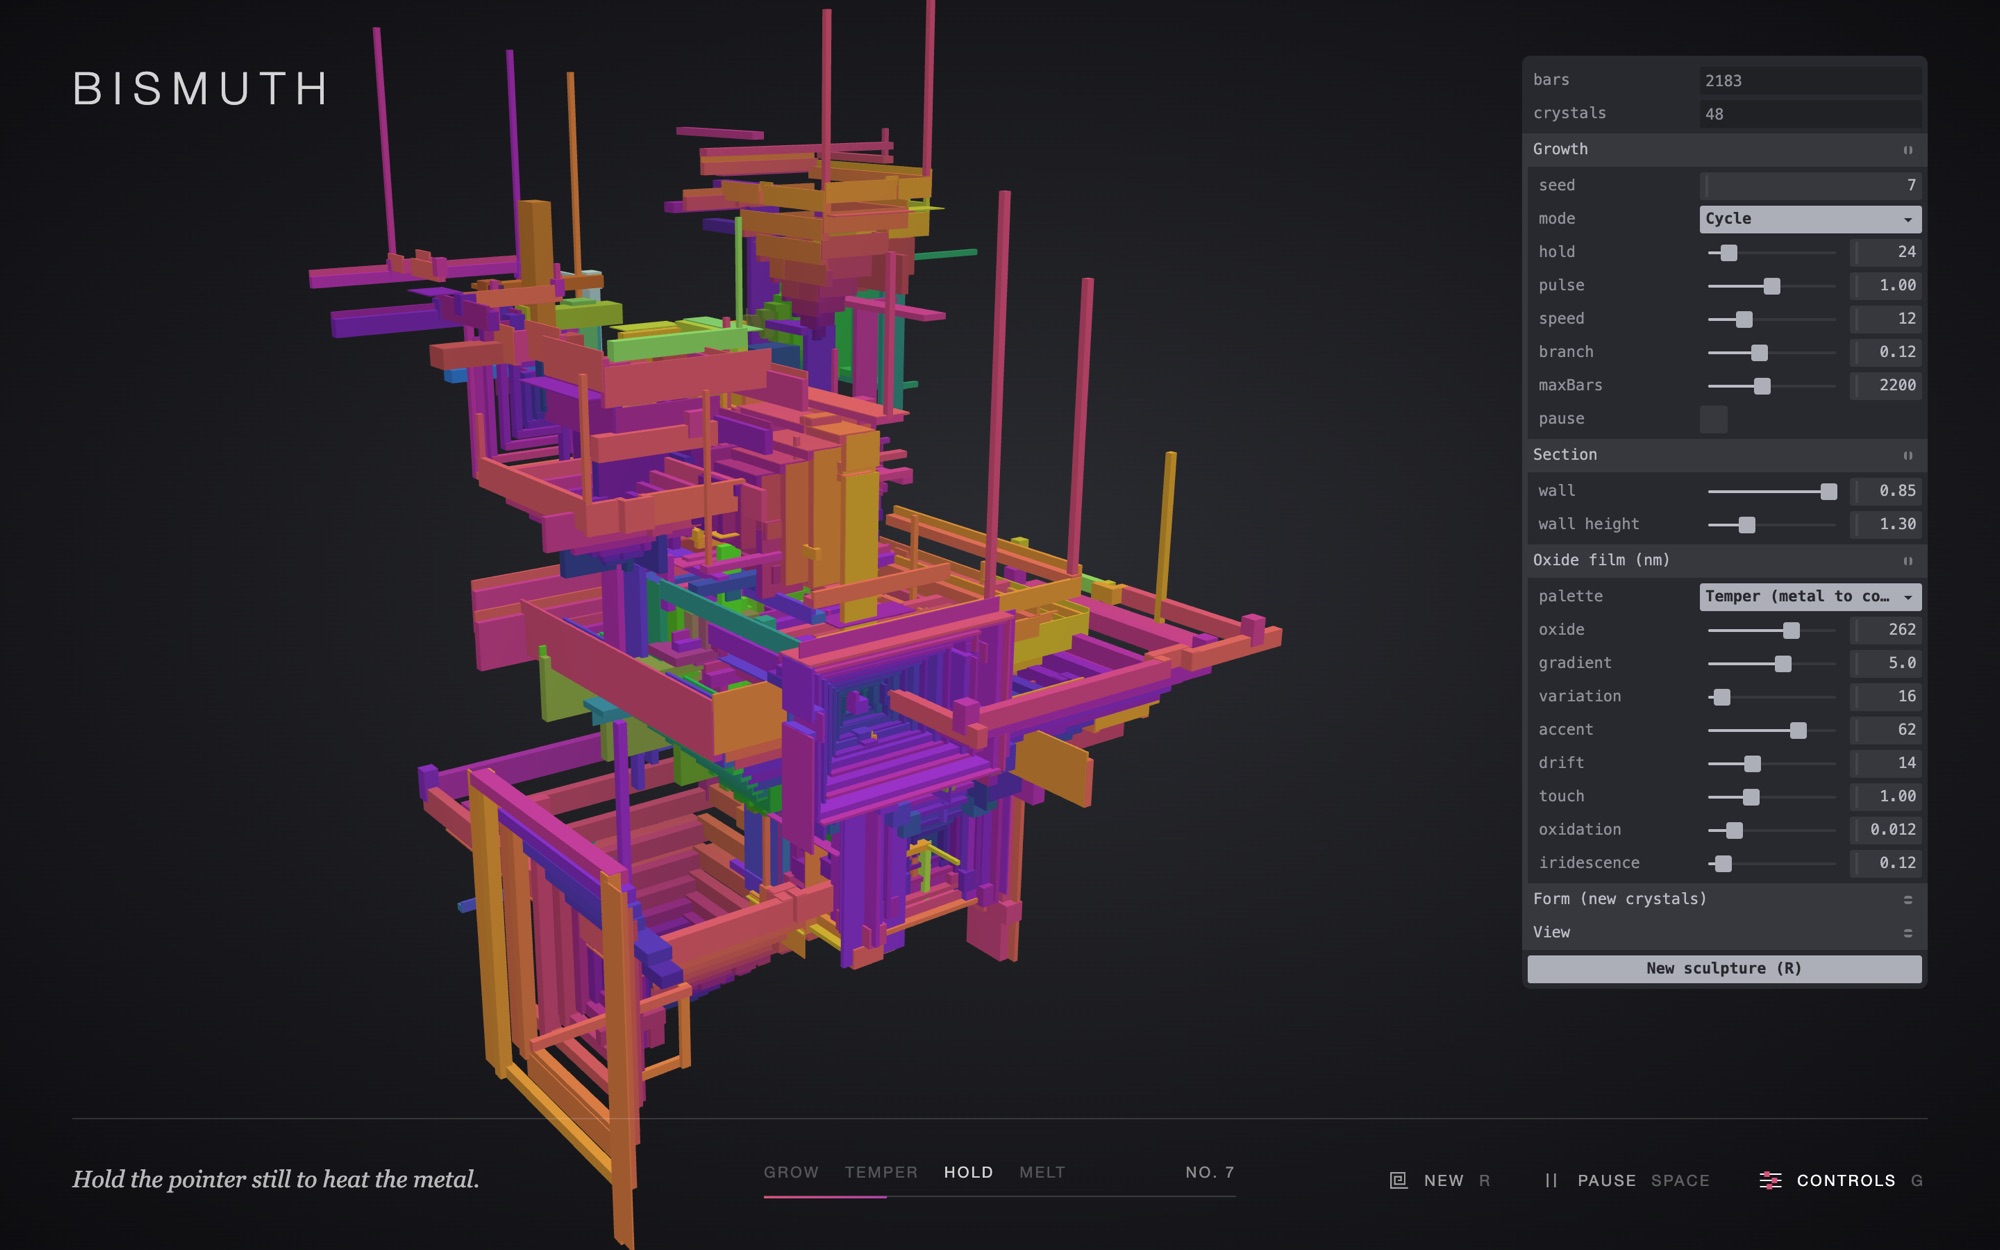This screenshot has width=2000, height=1250.
Task: Select the HOLD phase tab
Action: coord(968,1172)
